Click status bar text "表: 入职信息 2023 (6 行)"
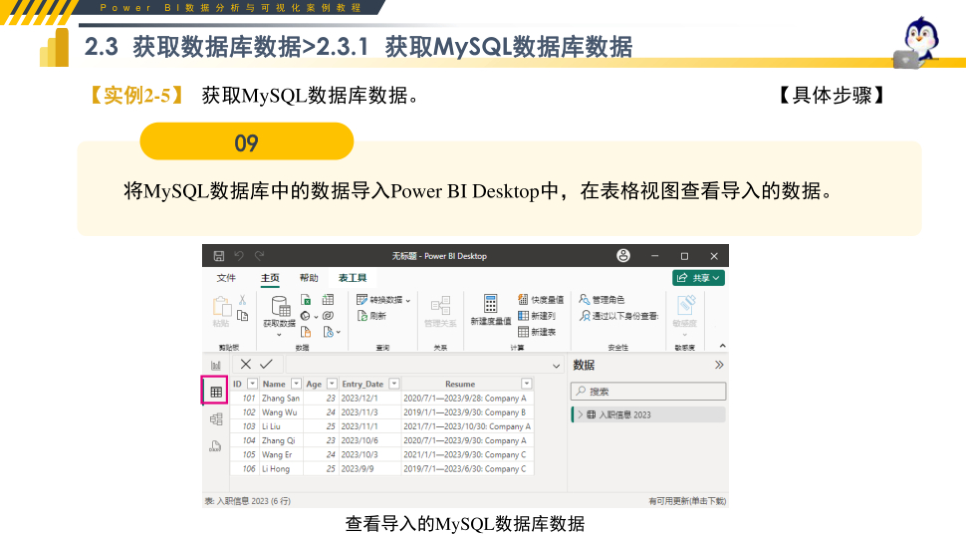966x544 pixels. 248,501
